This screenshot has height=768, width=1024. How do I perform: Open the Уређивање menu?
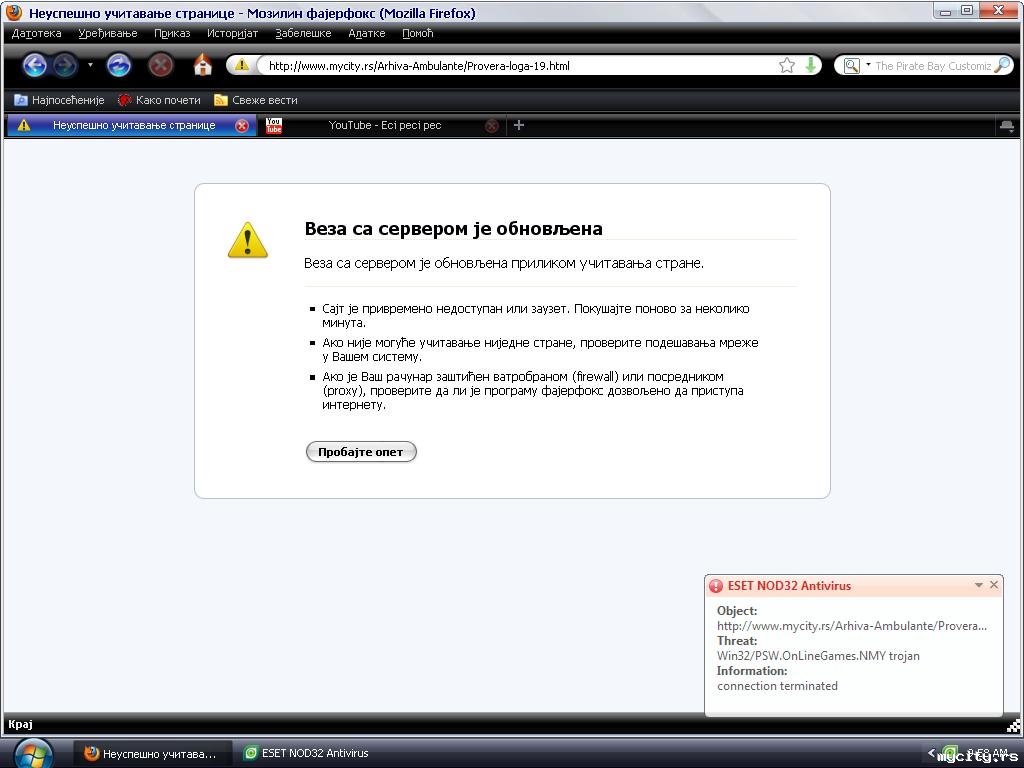point(108,33)
